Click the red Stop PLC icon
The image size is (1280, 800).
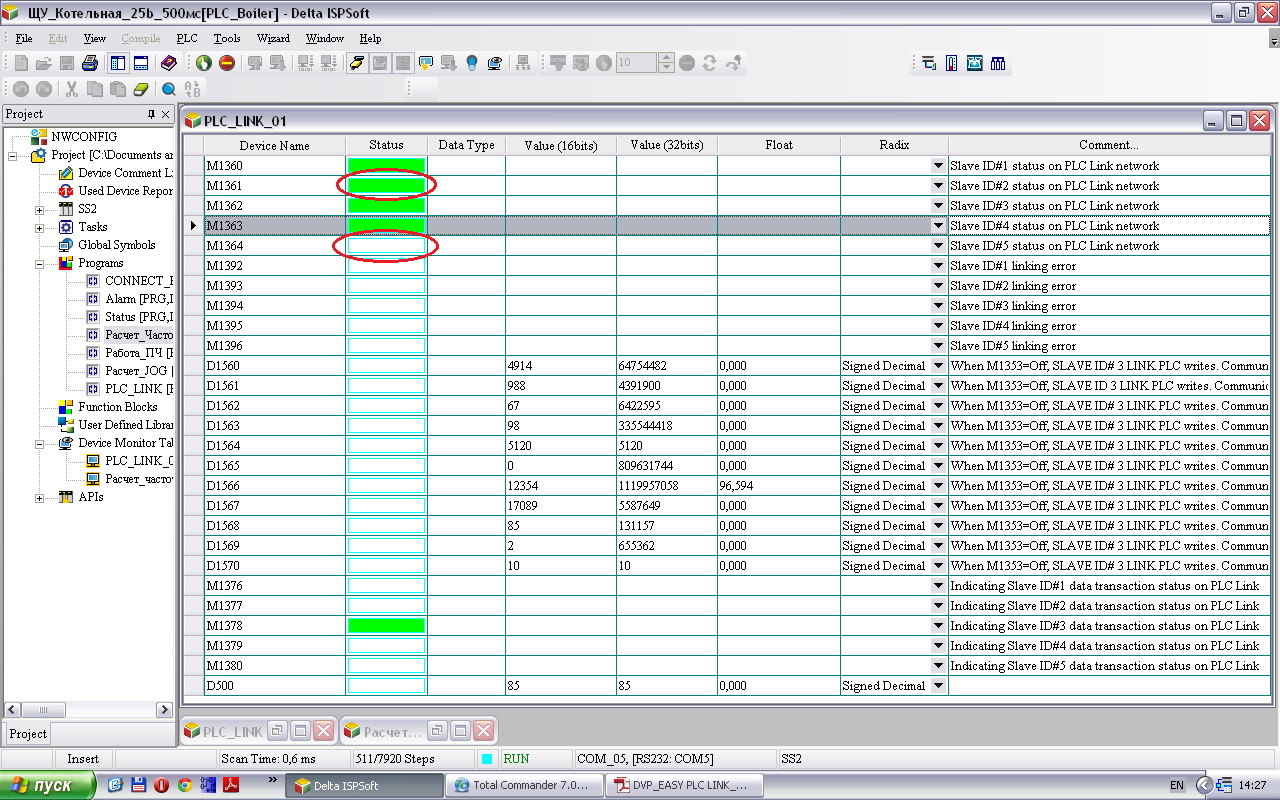(227, 63)
